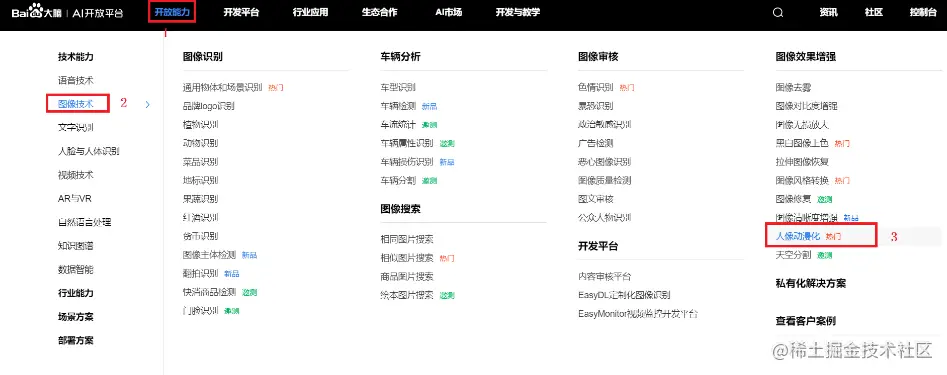Open 翻拍识别 link
This screenshot has width=947, height=375.
click(x=201, y=273)
